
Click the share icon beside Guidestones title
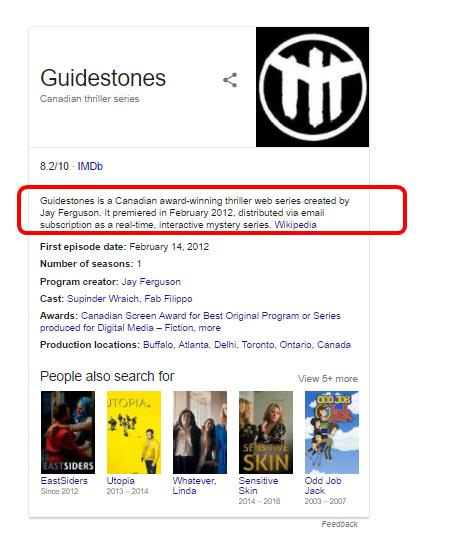[230, 80]
